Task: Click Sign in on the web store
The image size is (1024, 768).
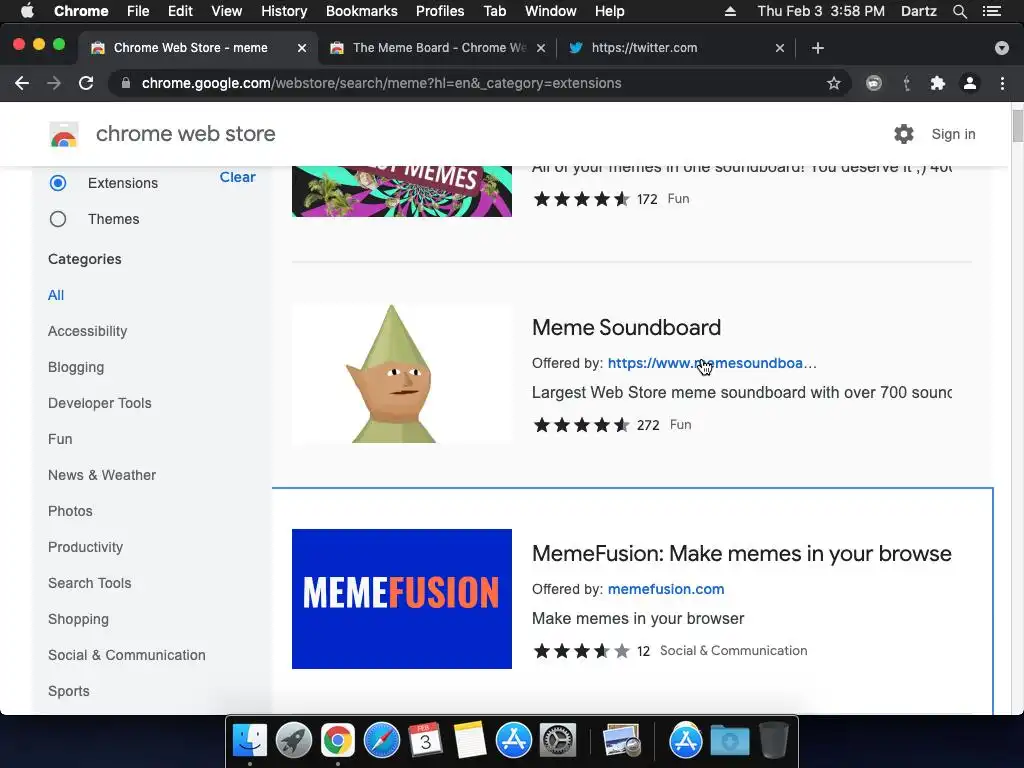Action: click(953, 134)
